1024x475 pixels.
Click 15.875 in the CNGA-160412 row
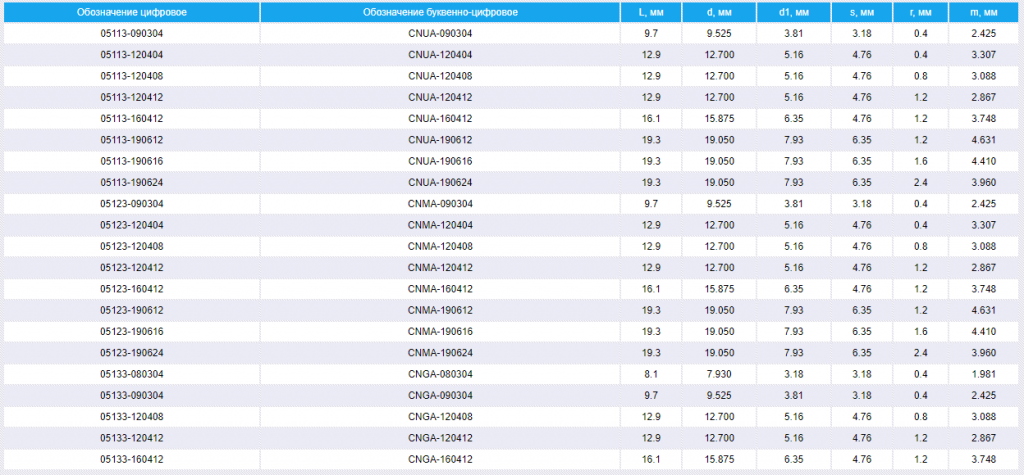point(720,459)
